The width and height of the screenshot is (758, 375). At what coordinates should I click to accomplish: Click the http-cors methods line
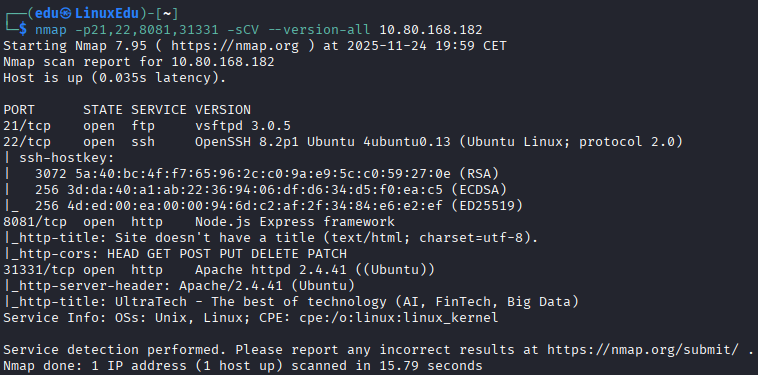tap(175, 253)
